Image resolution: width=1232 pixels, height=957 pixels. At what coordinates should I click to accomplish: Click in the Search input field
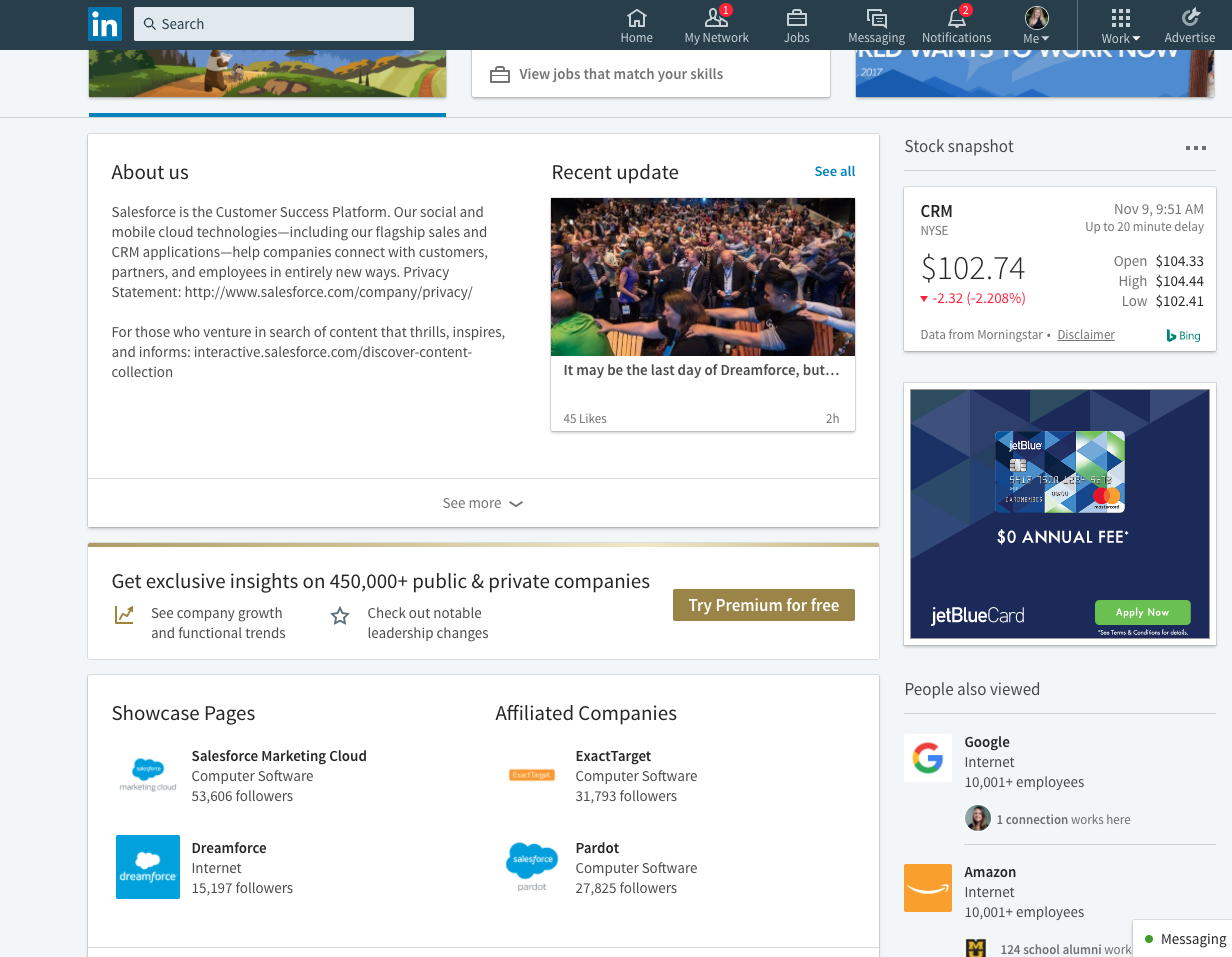pyautogui.click(x=274, y=24)
